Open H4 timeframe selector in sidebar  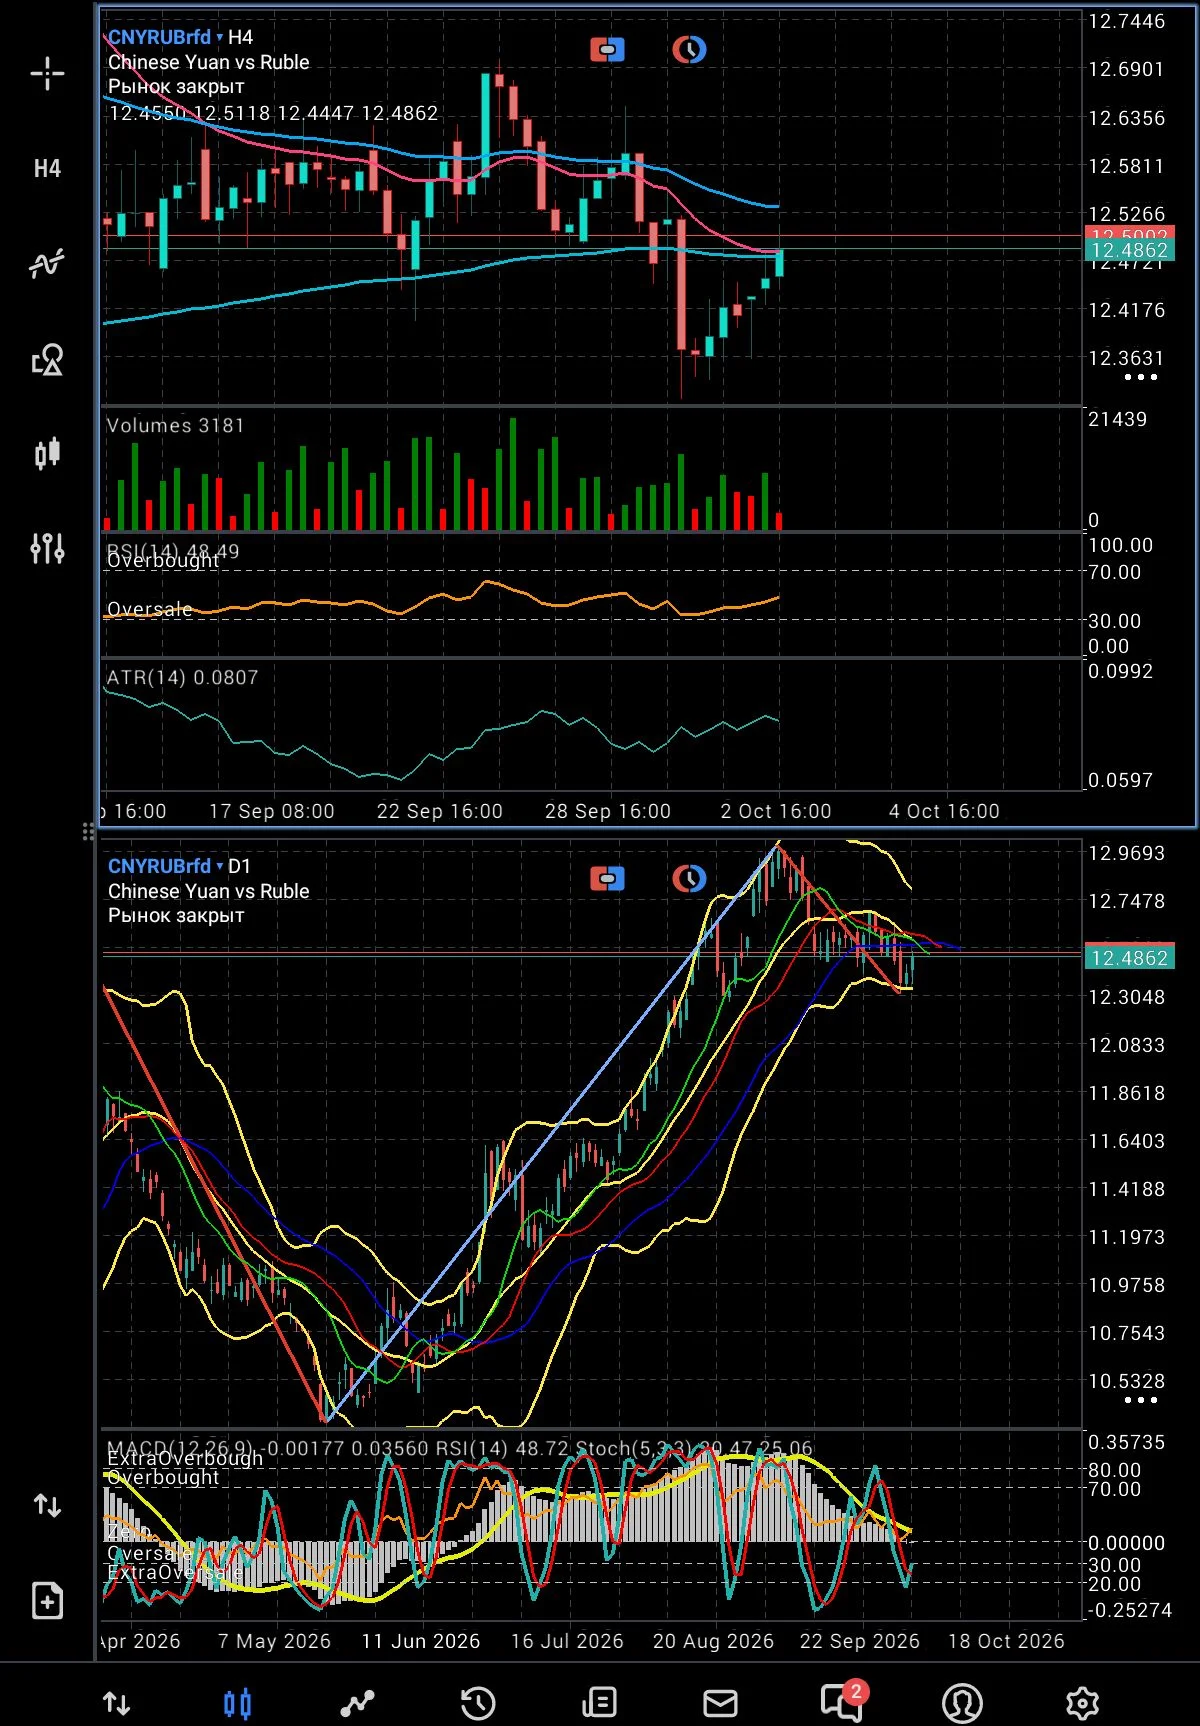pos(47,169)
